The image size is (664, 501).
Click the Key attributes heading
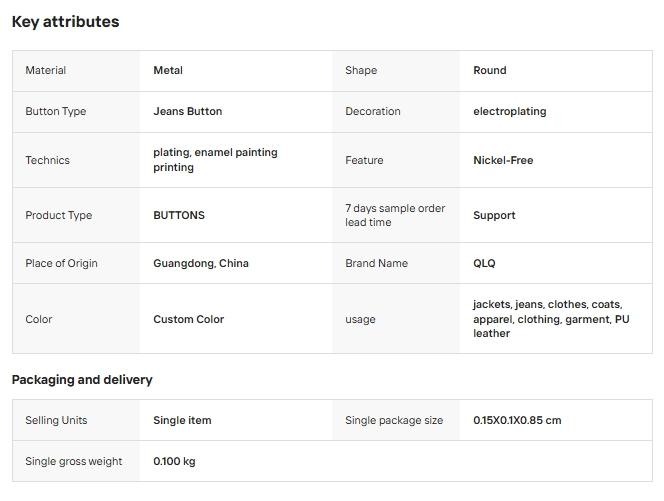(66, 22)
